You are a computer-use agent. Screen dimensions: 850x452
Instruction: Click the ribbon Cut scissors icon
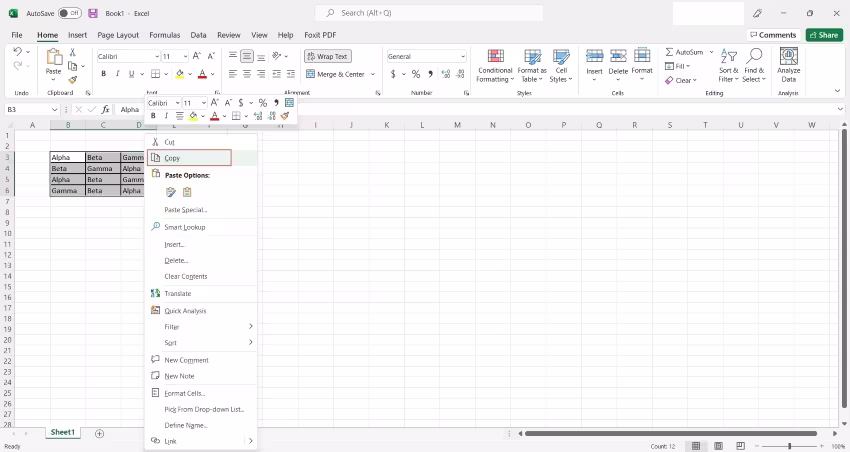[72, 52]
